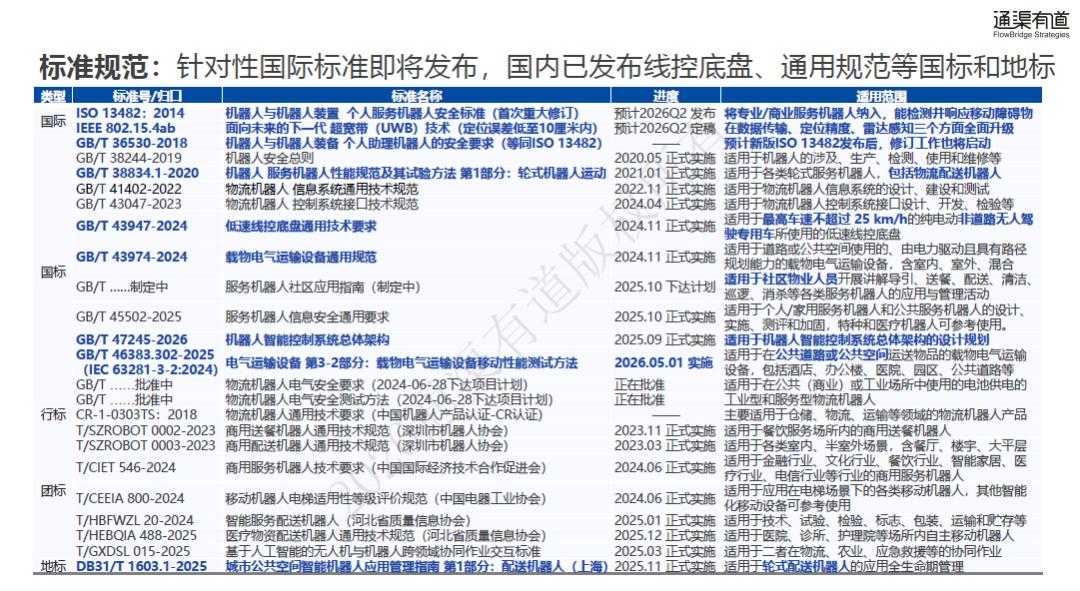Viewport: 1080px width, 591px height.
Task: Click the GB/T ……制定中 cell
Action: [x=122, y=287]
